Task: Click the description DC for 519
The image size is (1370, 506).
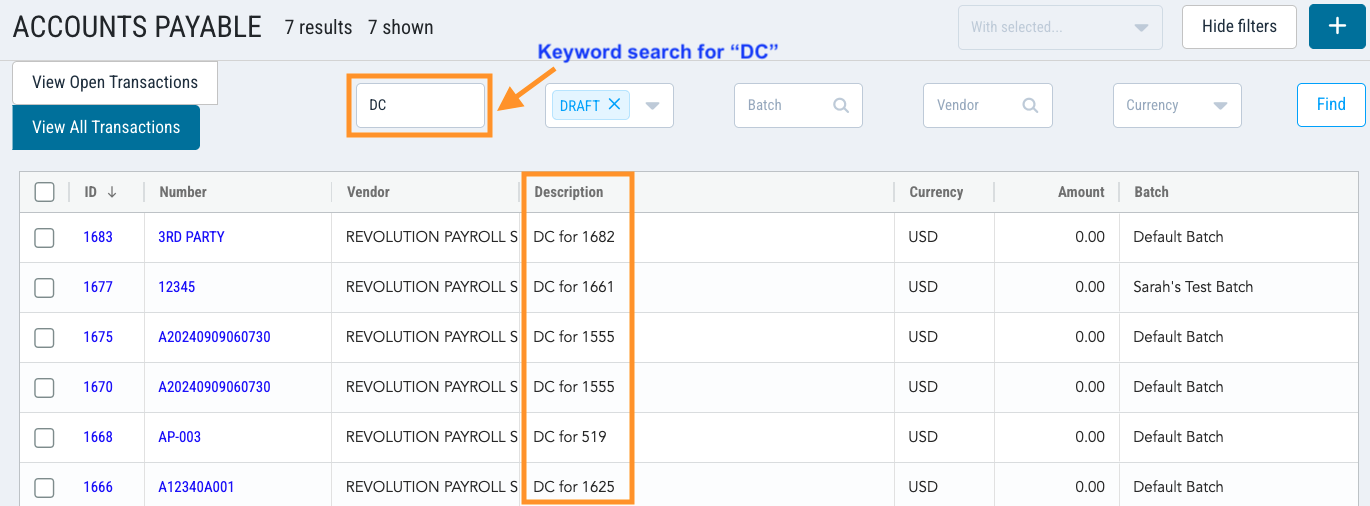Action: (x=570, y=437)
